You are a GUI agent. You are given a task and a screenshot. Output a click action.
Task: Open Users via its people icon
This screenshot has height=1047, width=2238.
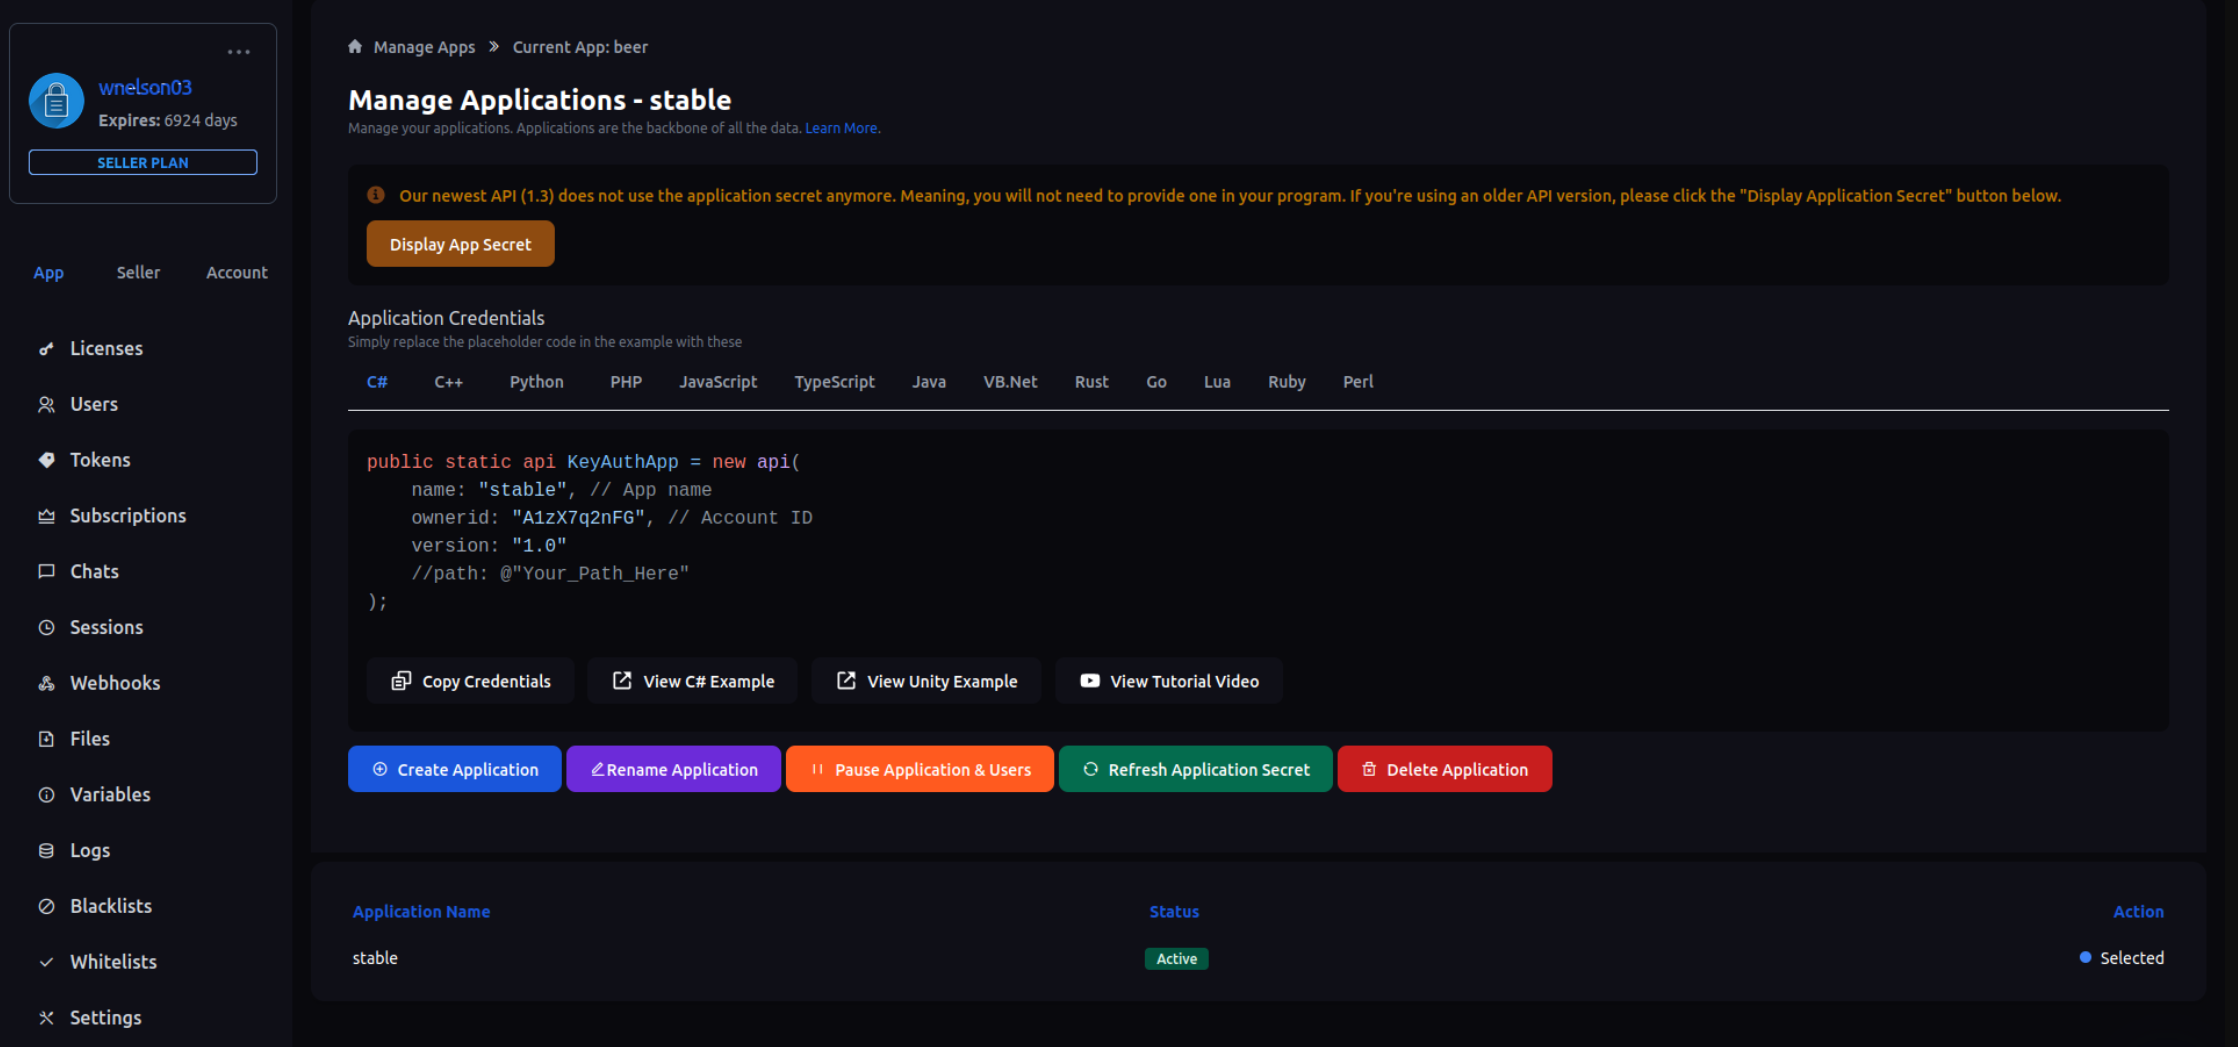46,405
